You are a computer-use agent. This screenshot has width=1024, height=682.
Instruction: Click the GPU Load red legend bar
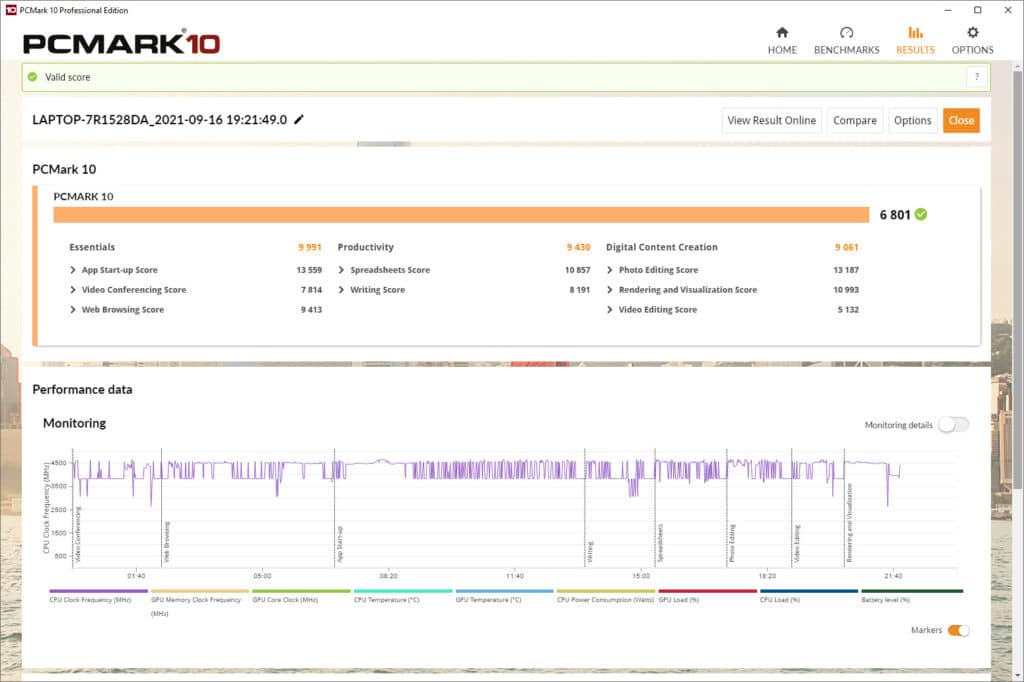[707, 591]
